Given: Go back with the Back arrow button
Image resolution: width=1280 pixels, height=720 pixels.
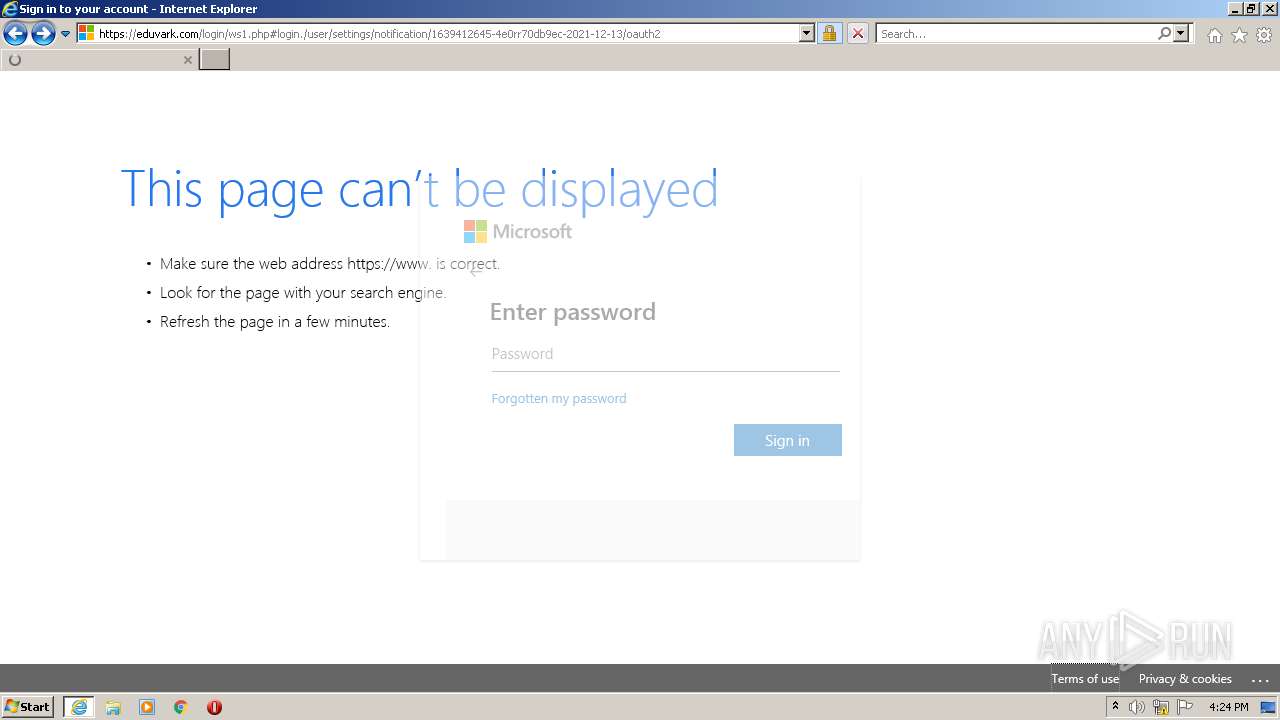Looking at the screenshot, I should tap(15, 34).
